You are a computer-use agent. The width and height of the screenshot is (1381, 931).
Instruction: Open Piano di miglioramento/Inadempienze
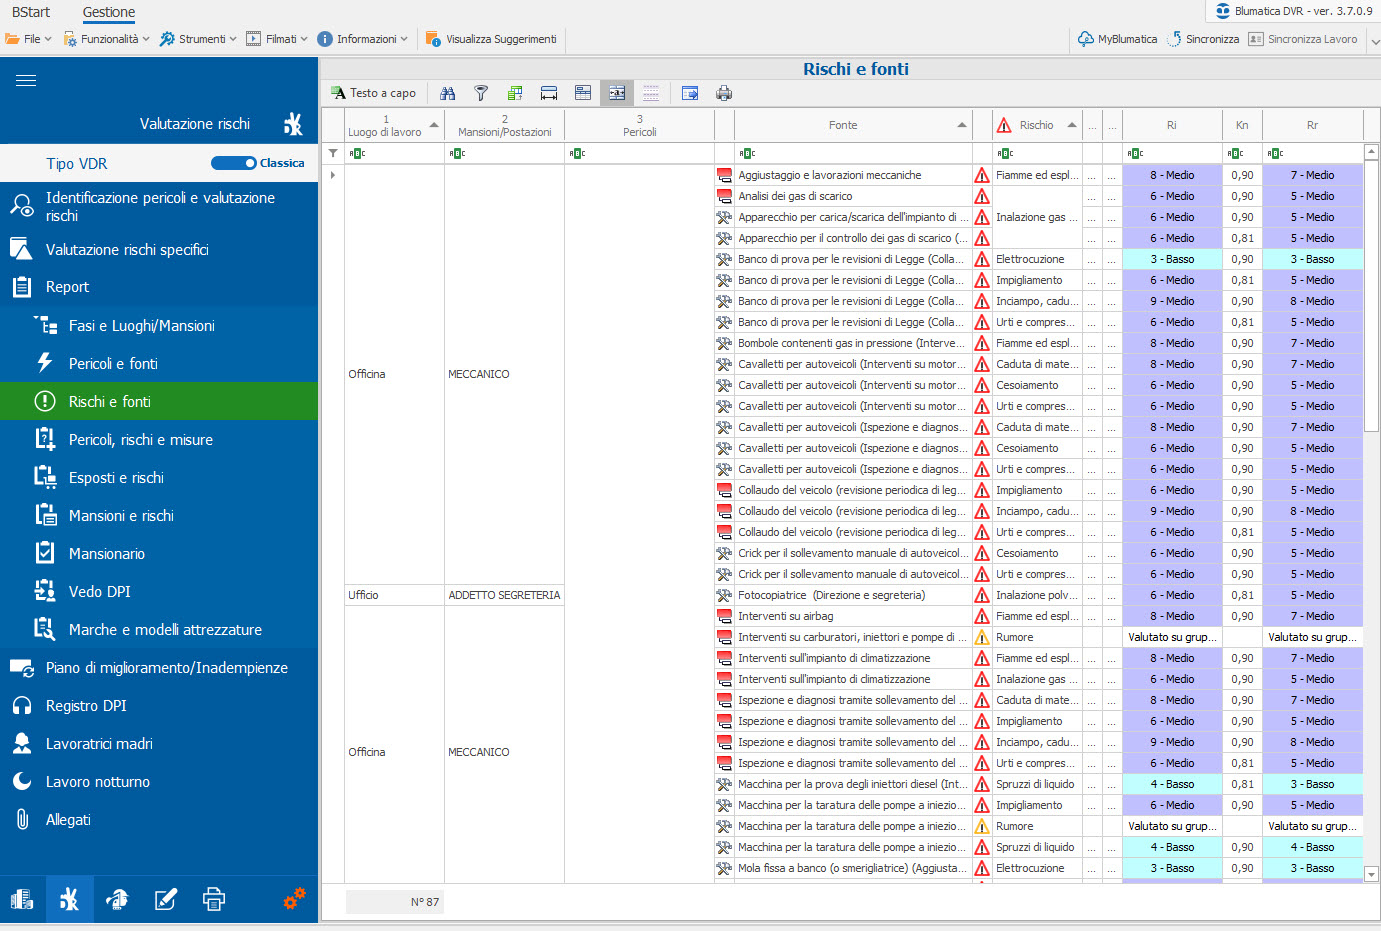tap(159, 668)
